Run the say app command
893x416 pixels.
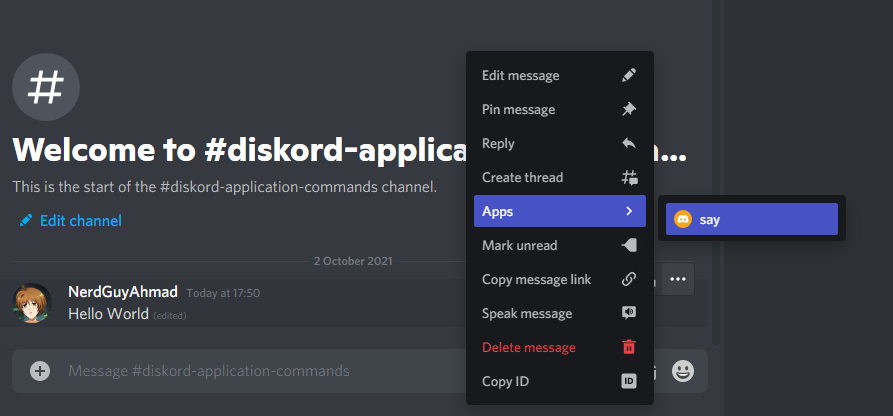(x=752, y=219)
